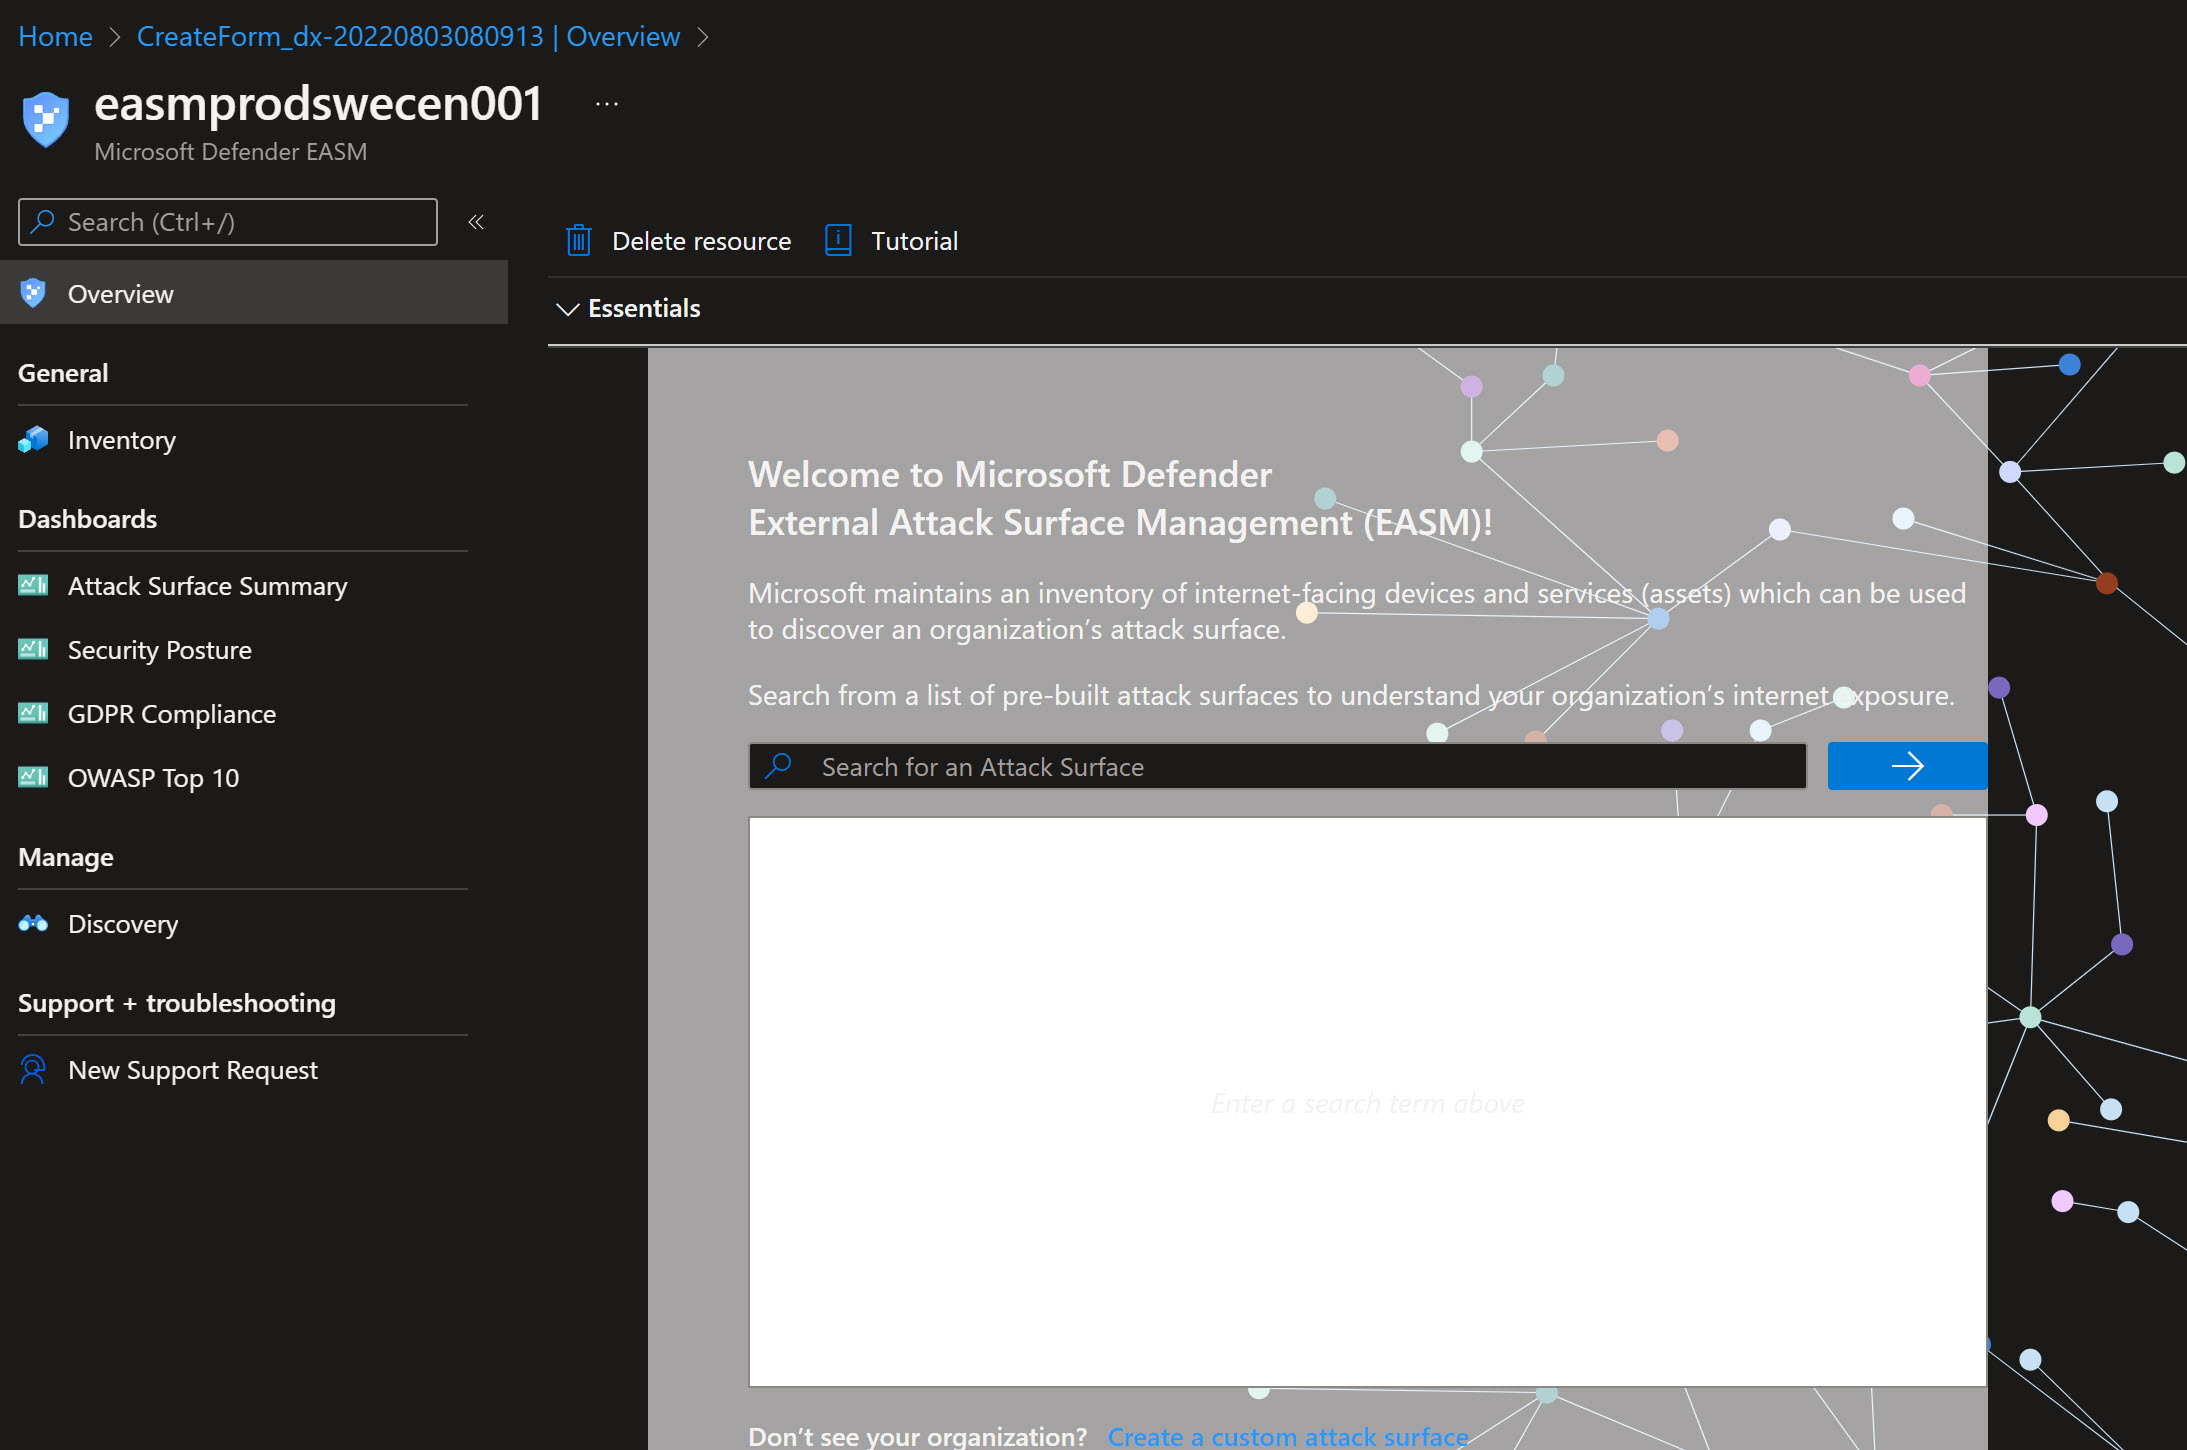The height and width of the screenshot is (1450, 2187).
Task: Click the trash can Delete resource icon
Action: point(578,240)
